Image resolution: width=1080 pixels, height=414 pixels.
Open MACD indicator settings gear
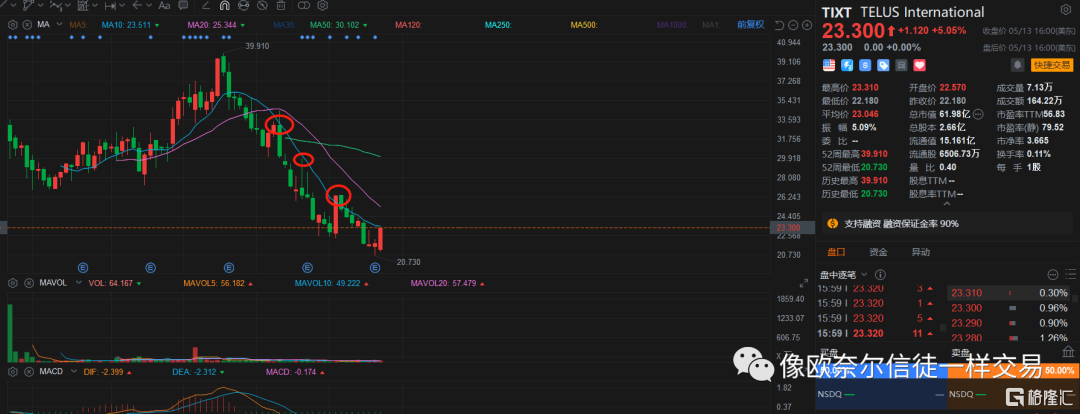12,372
